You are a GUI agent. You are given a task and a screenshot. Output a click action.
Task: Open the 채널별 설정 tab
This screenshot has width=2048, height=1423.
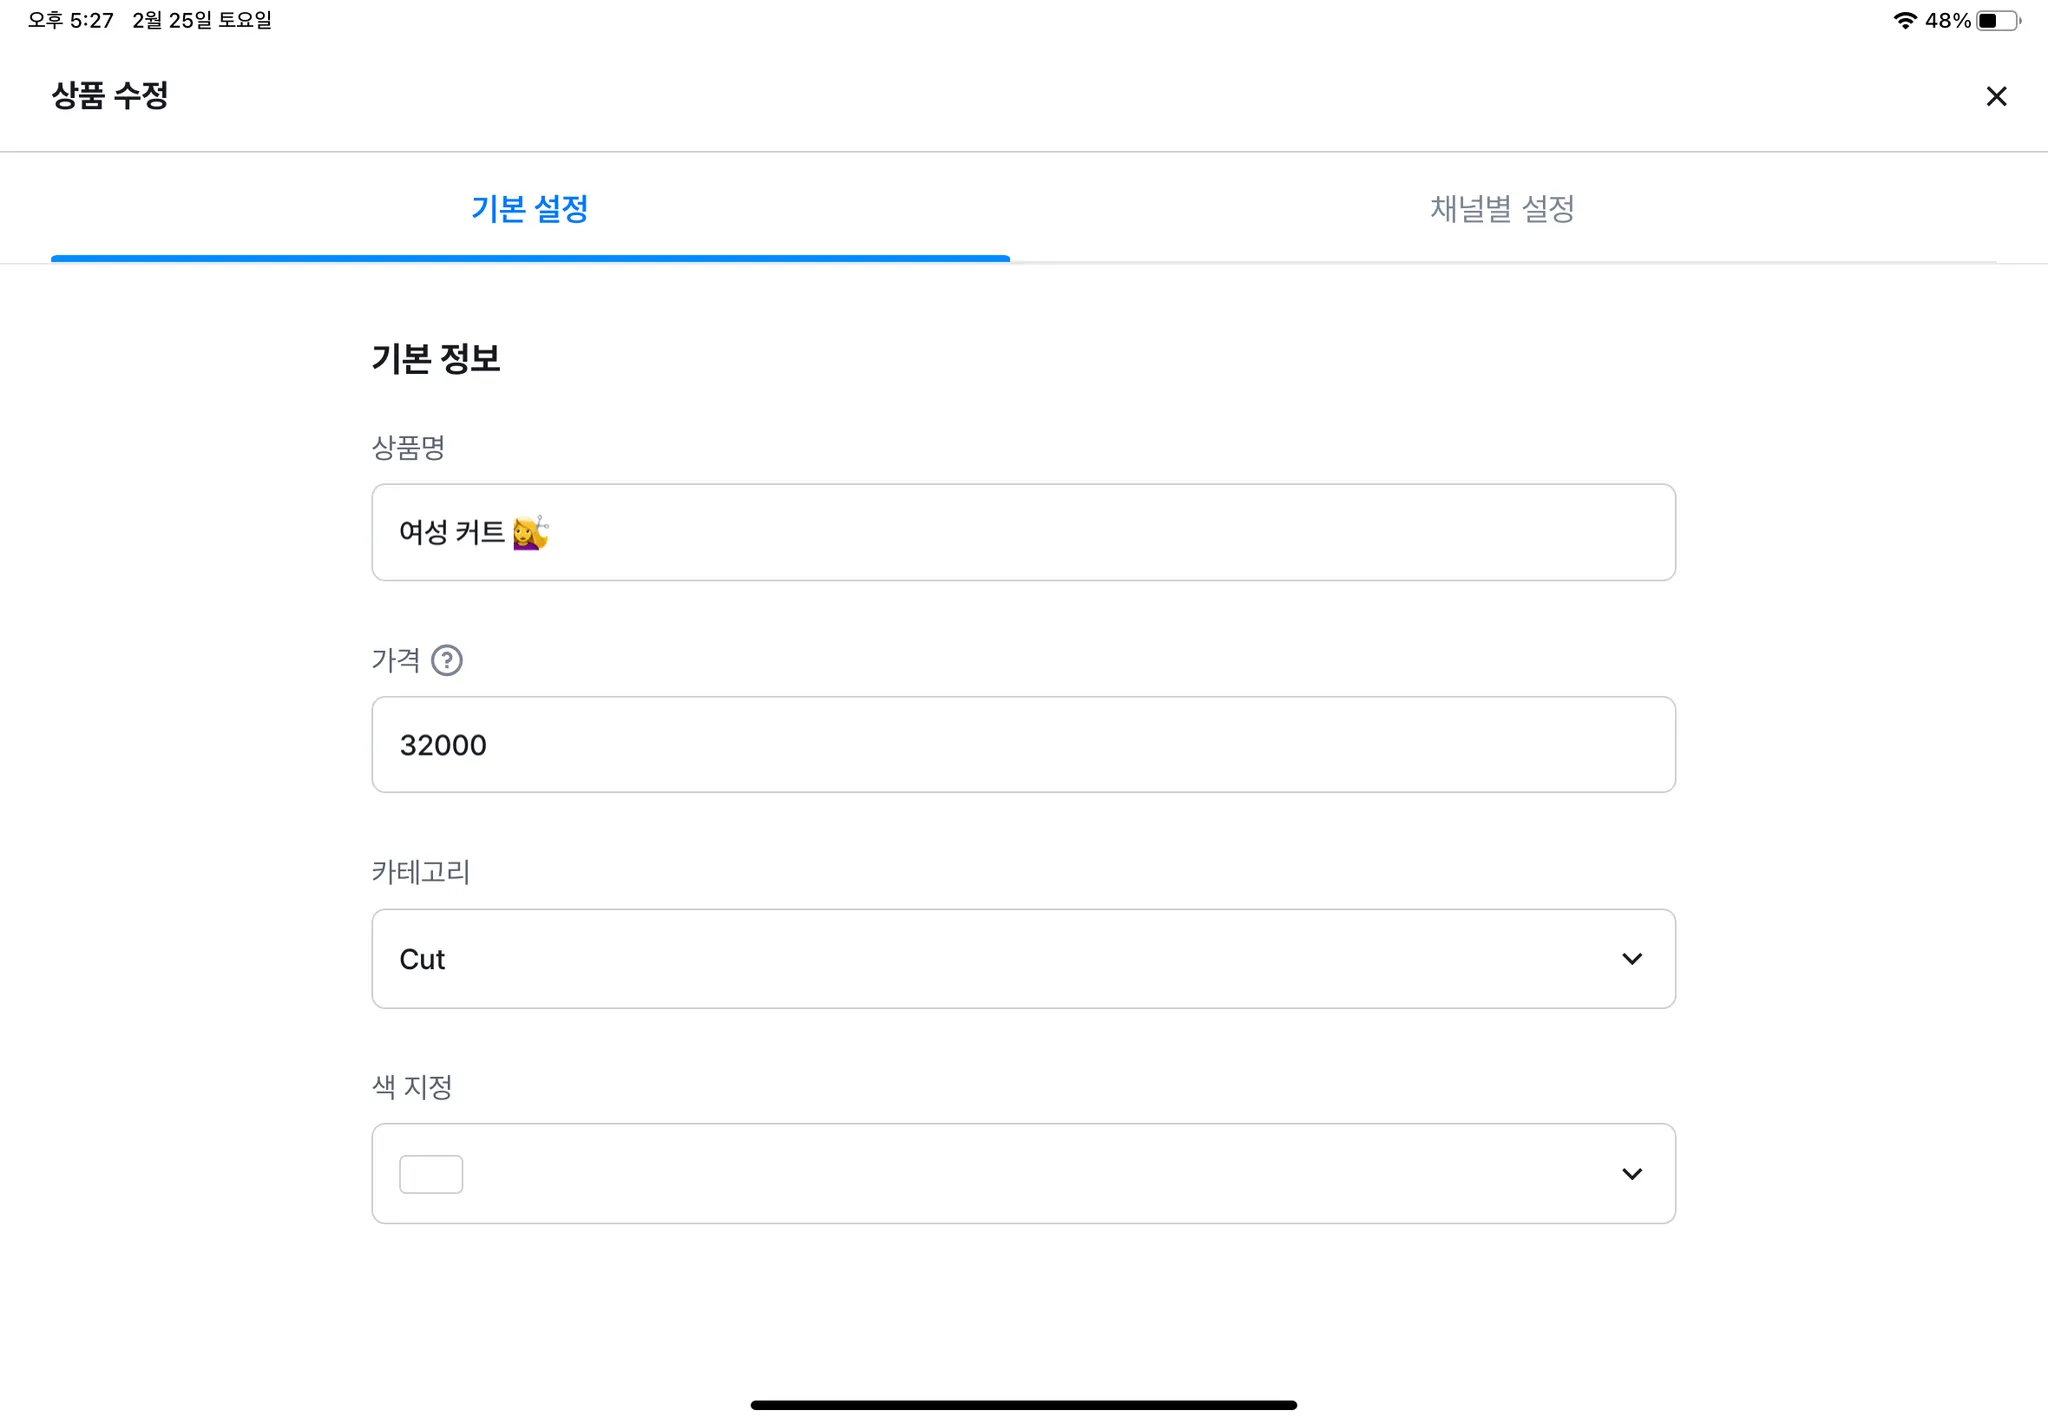1502,209
